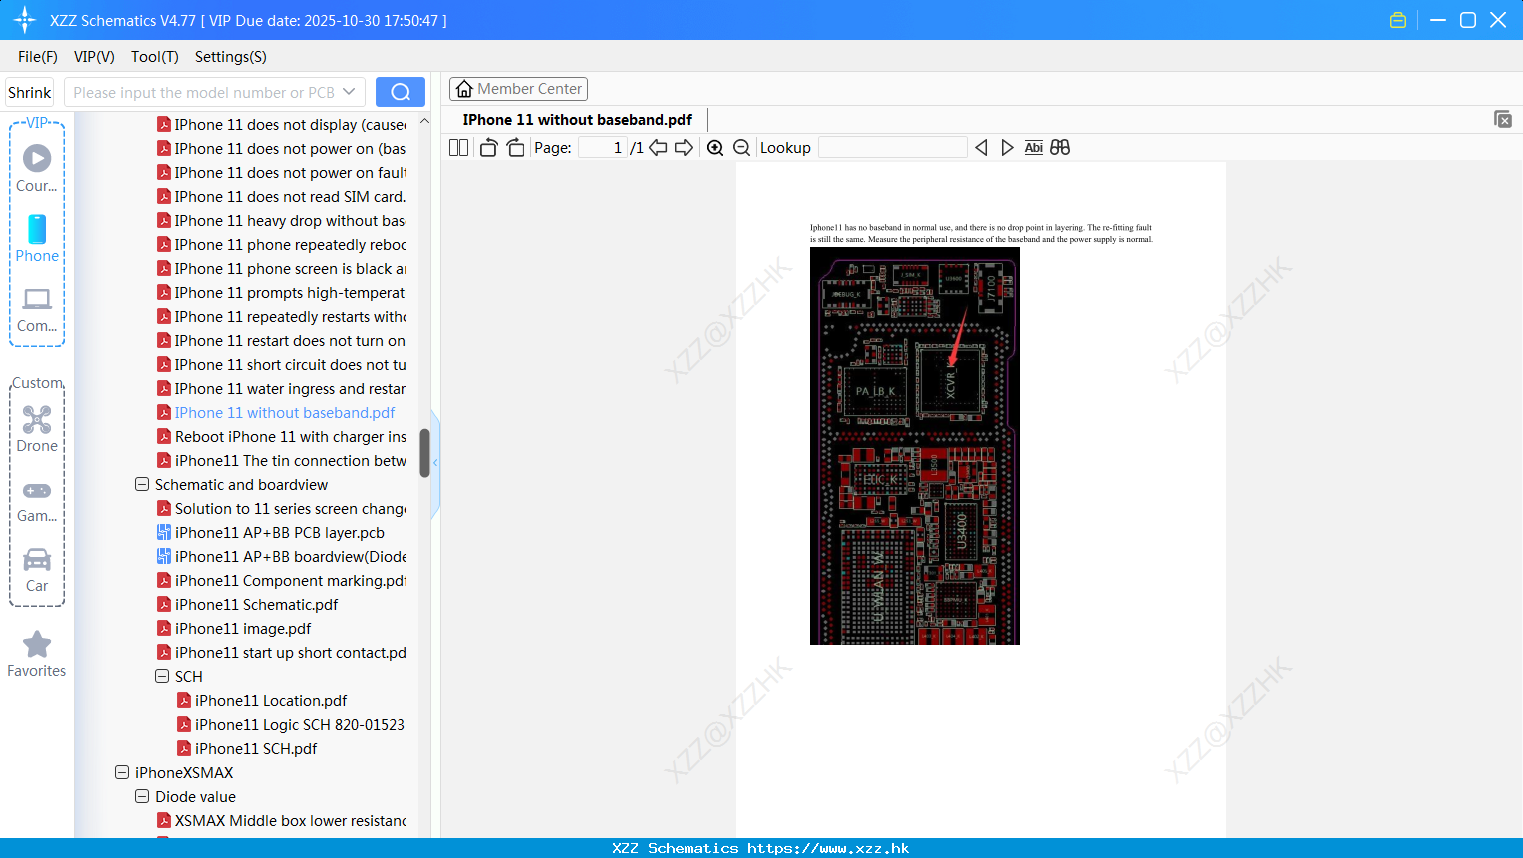Rotate the PDF page clockwise
This screenshot has height=858, width=1523.
coord(515,148)
